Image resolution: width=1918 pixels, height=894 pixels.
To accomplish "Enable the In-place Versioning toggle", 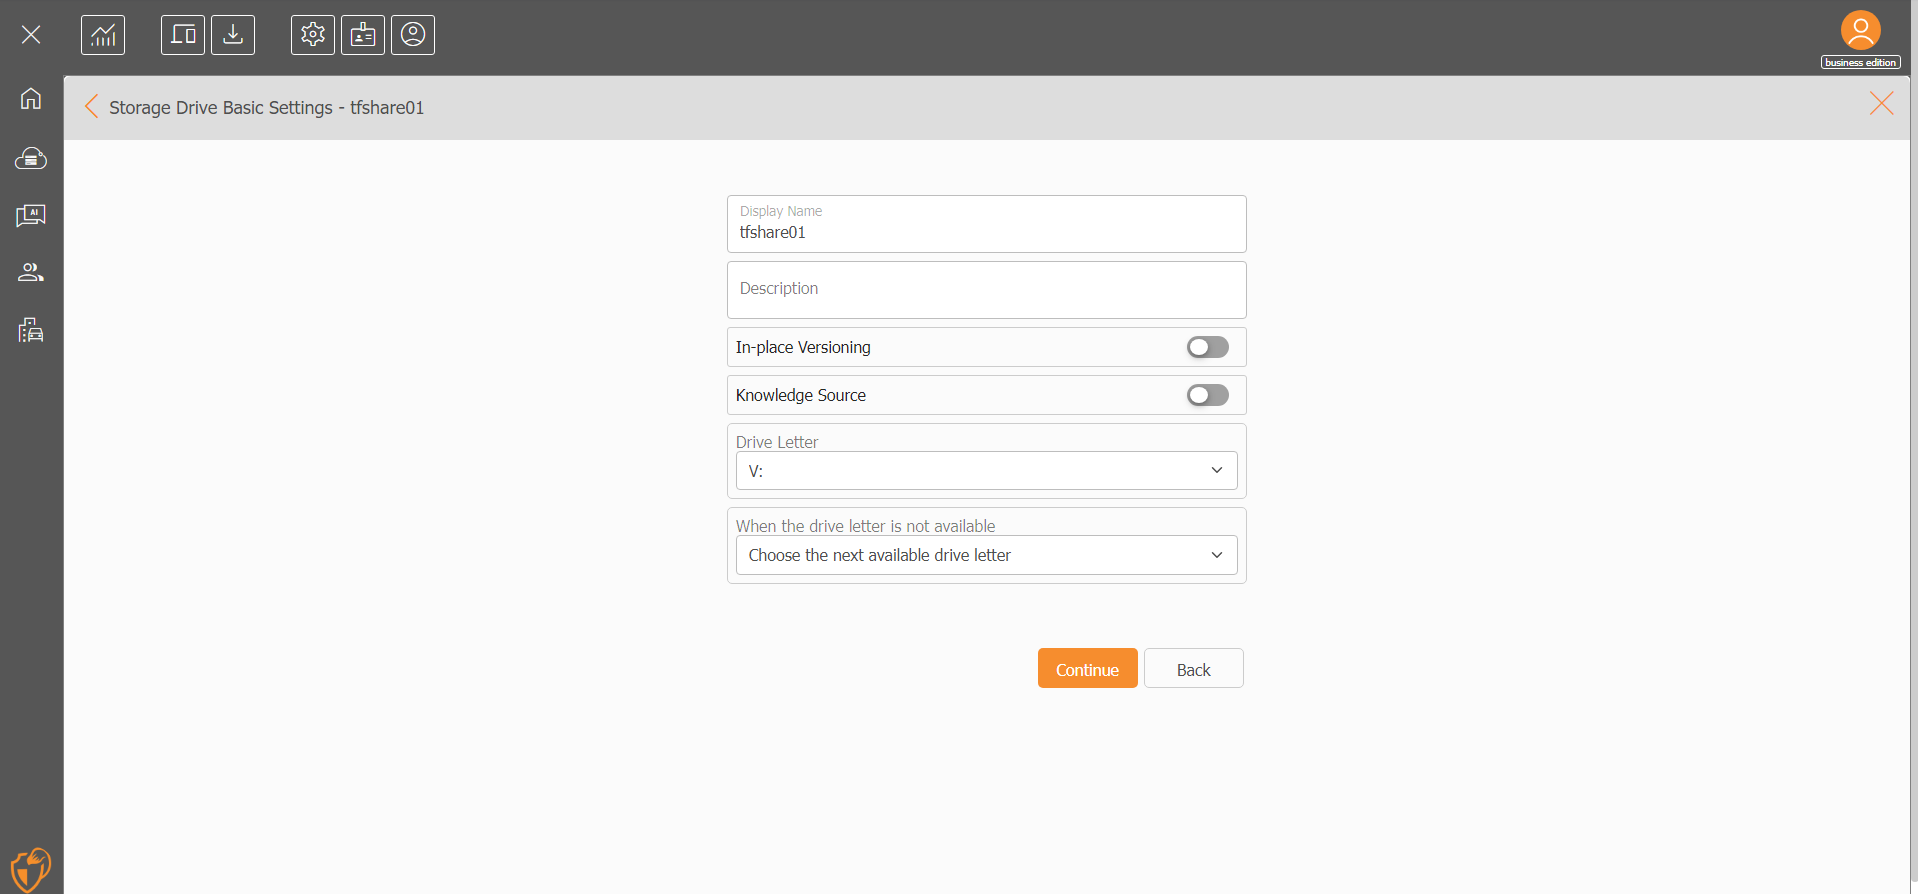I will [x=1208, y=347].
